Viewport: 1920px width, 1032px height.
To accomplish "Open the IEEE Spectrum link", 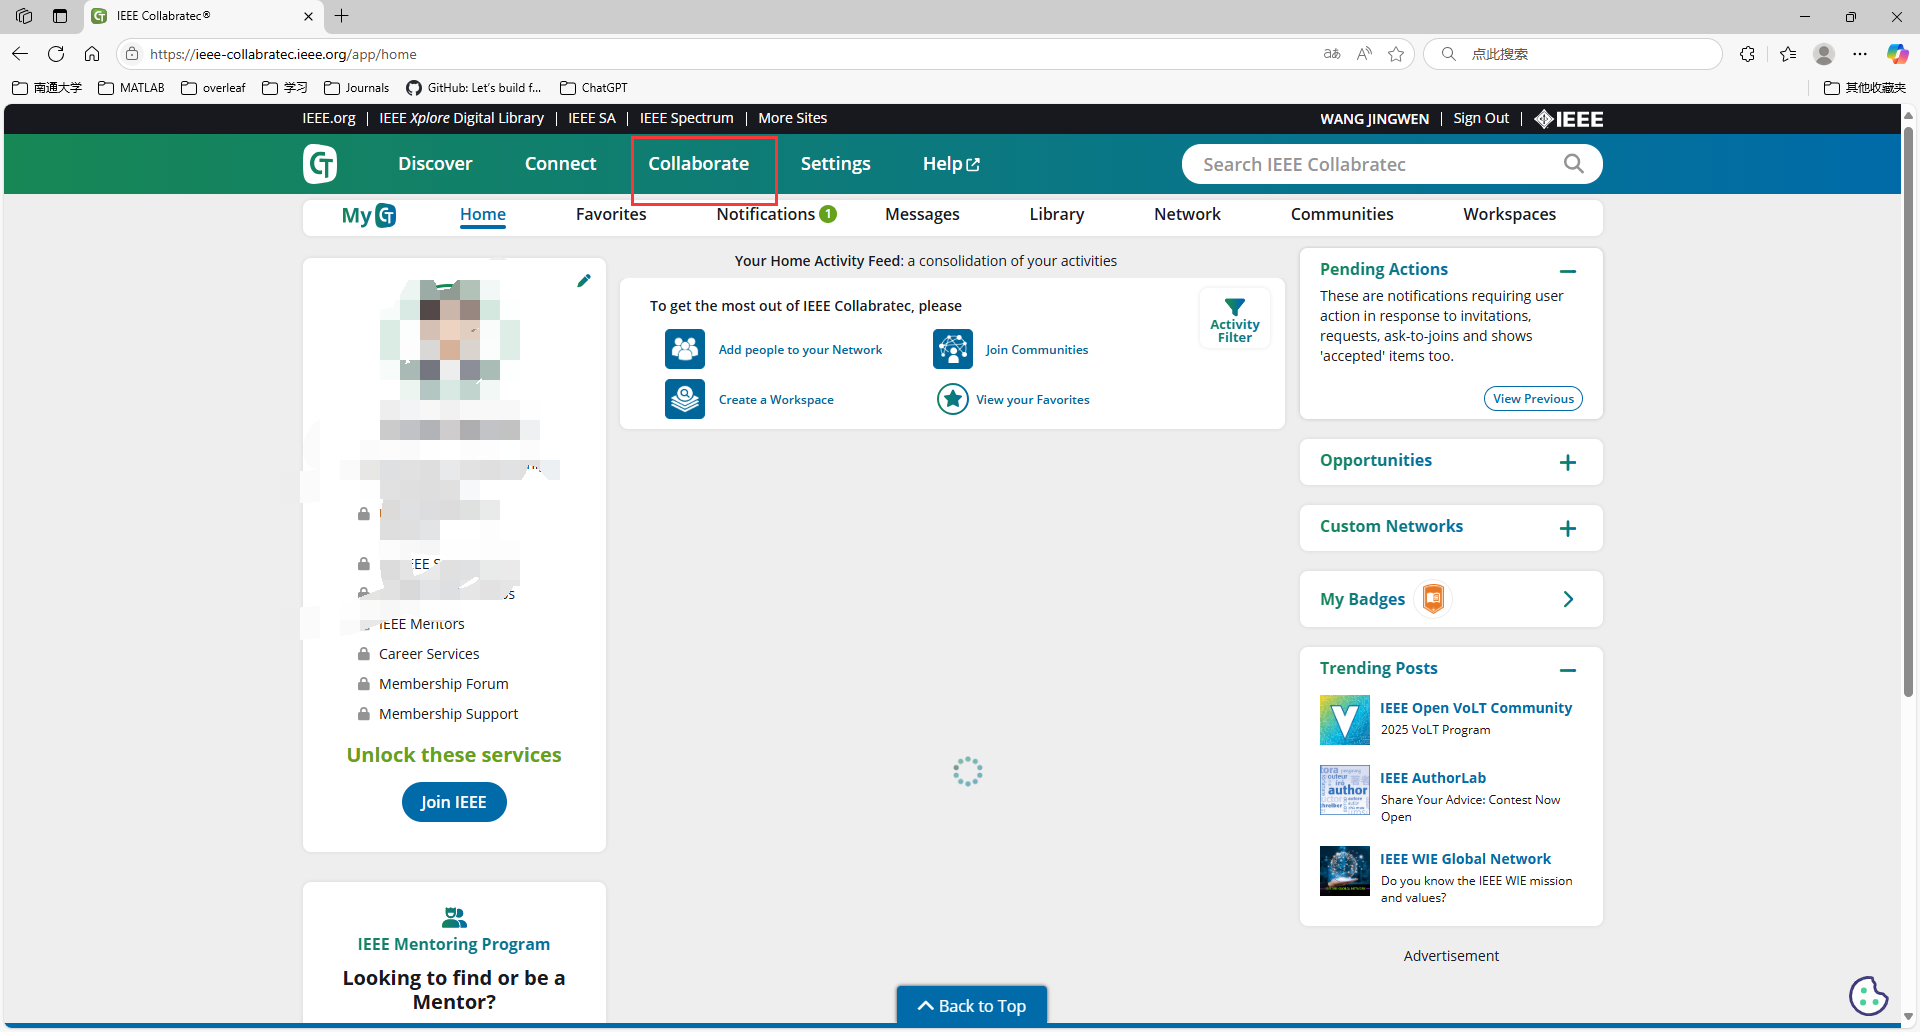I will tap(686, 118).
